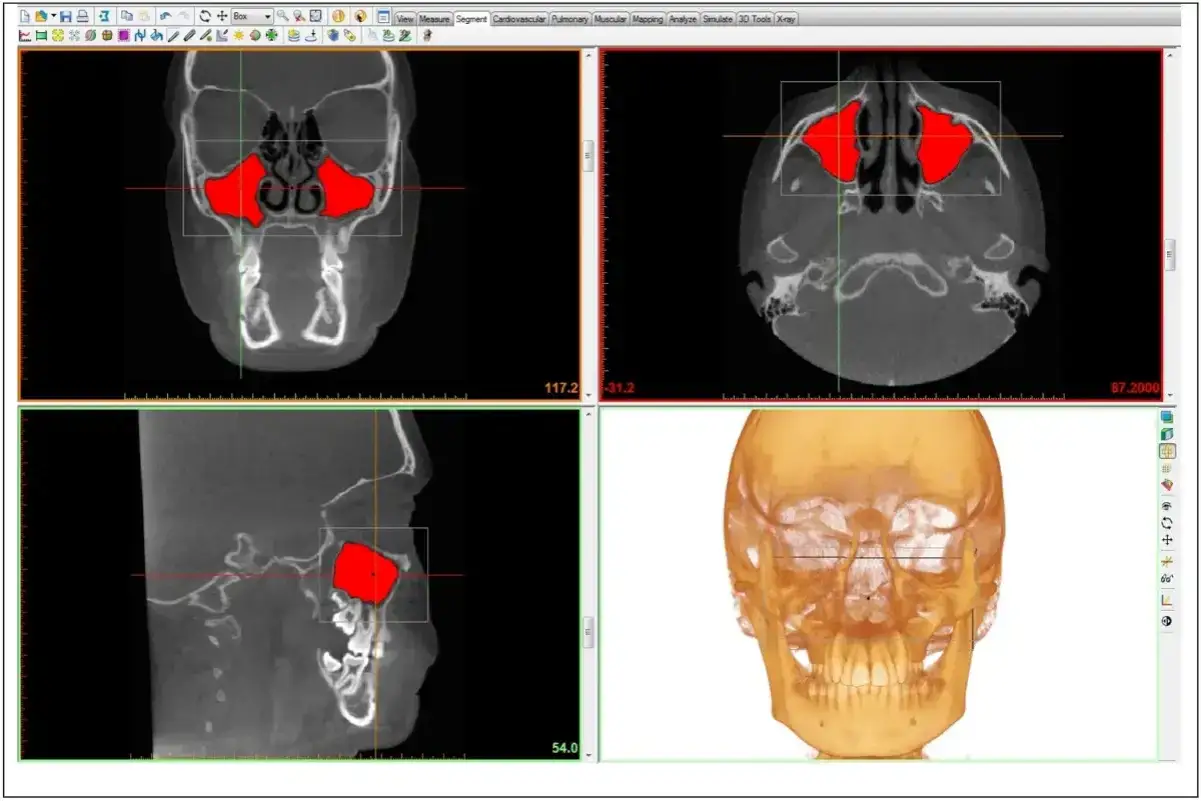Open the Box selection dropdown

(x=252, y=17)
